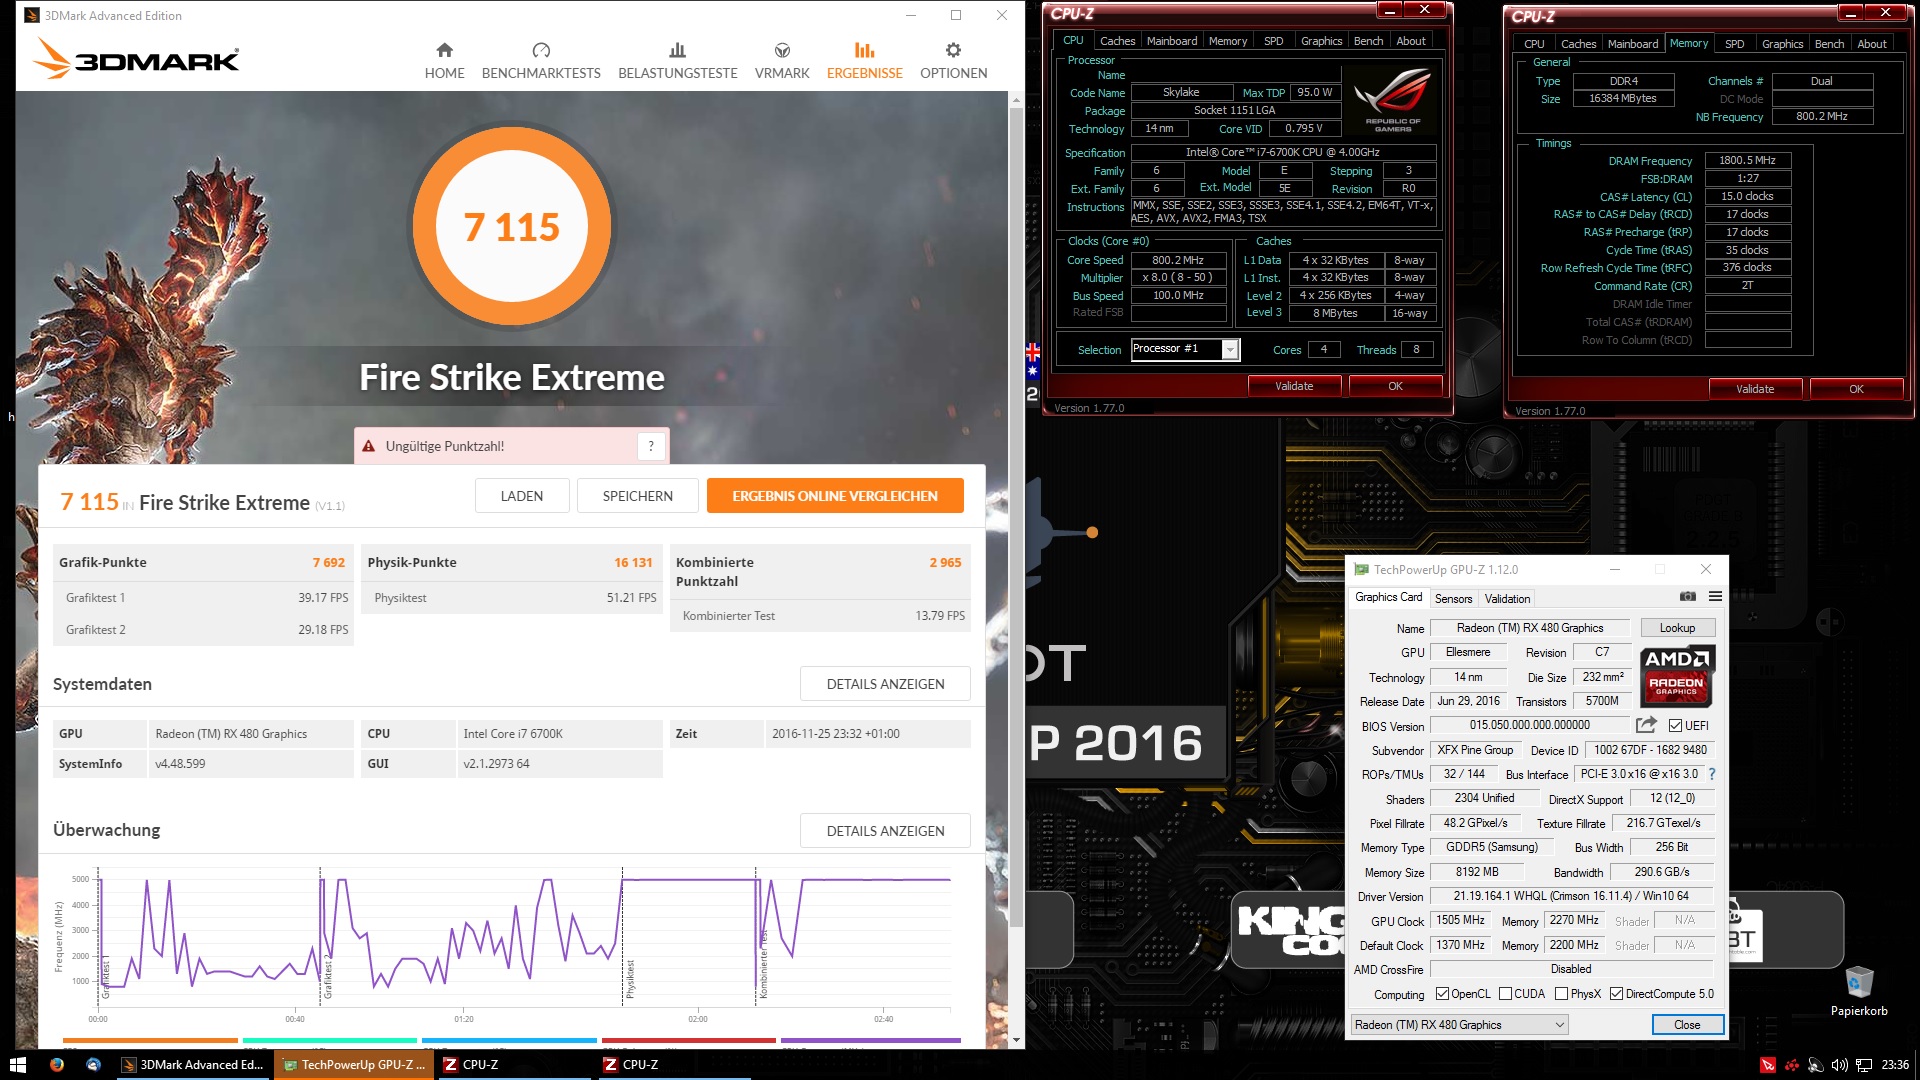Switch to 3DMark Advanced Edition taskbar item

(193, 1065)
